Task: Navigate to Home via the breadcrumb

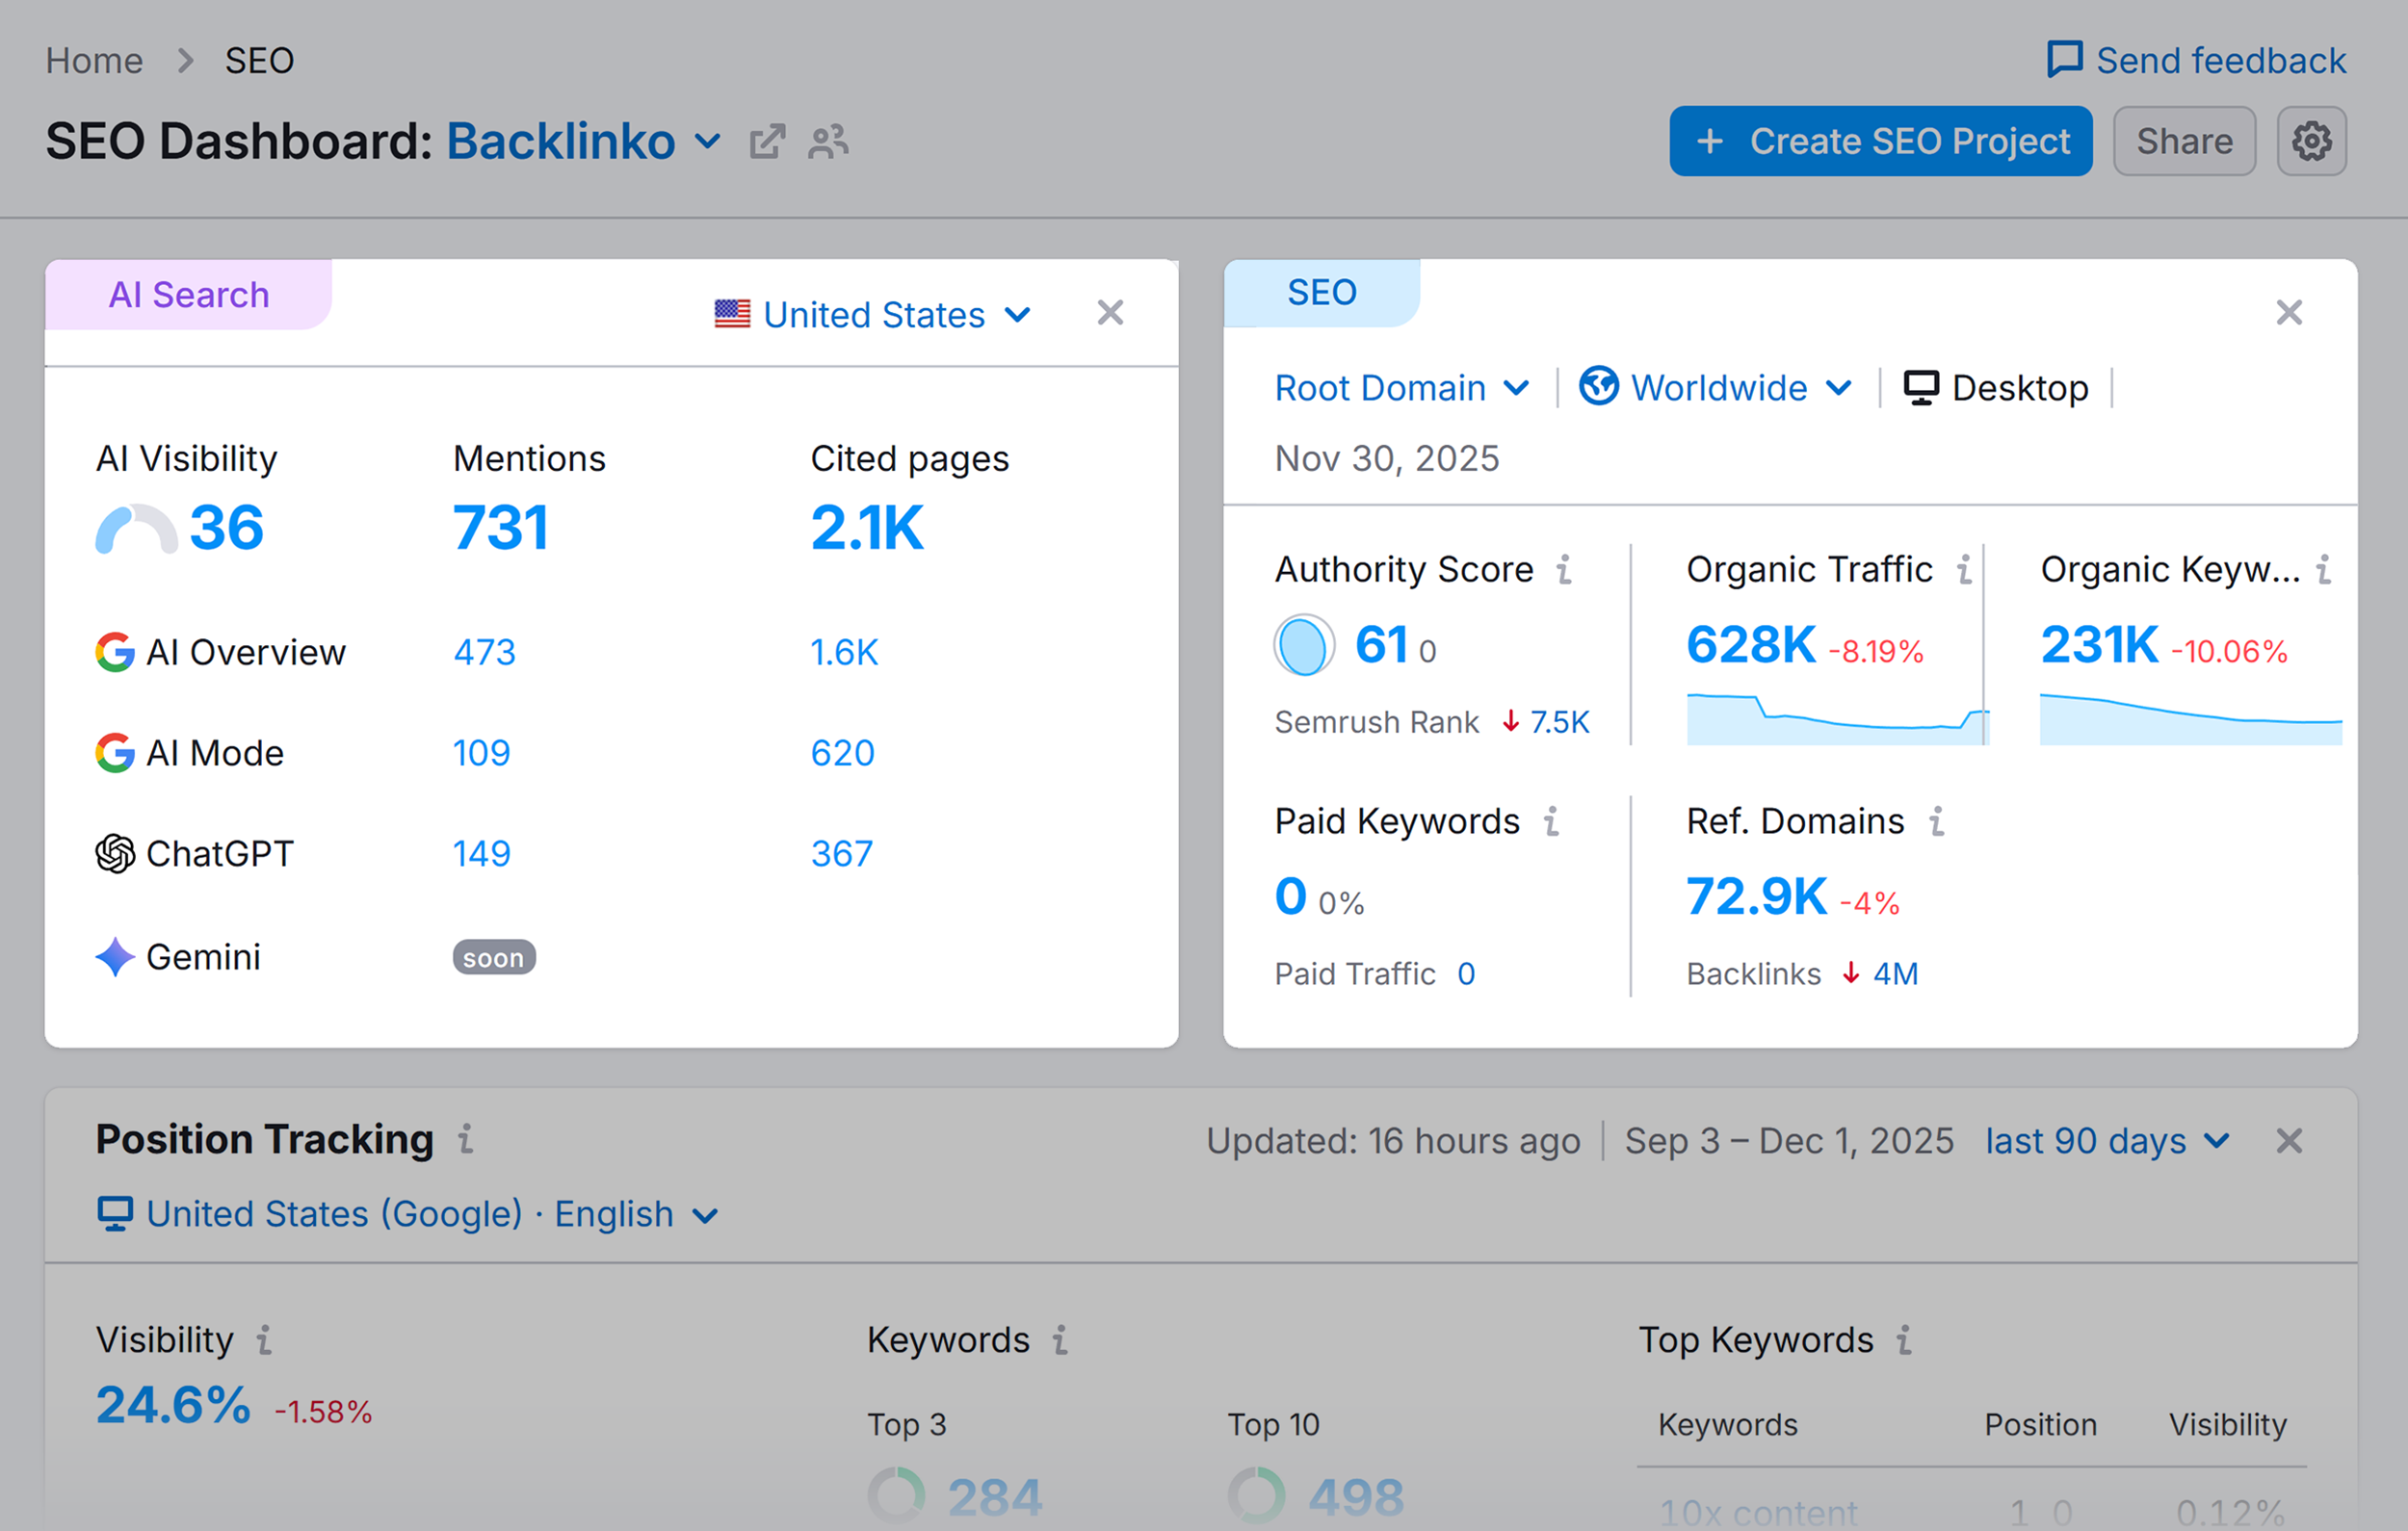Action: click(93, 60)
